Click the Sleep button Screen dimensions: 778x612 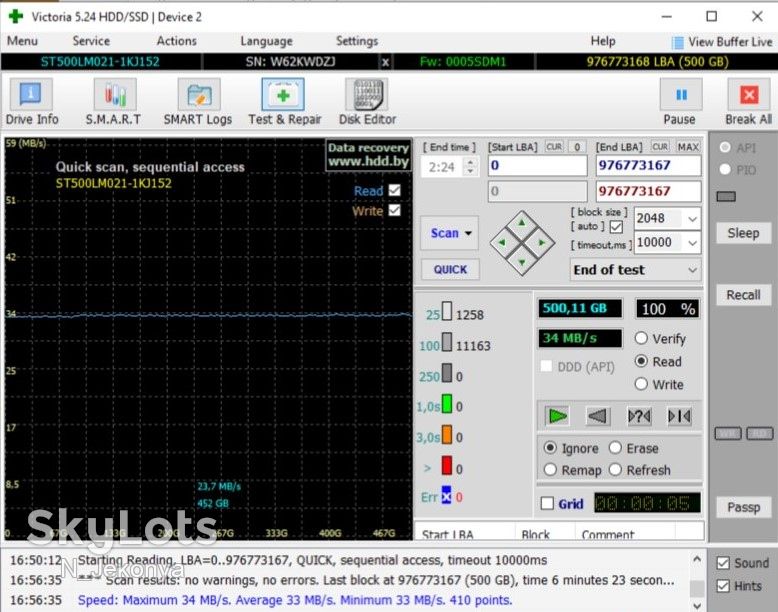tap(743, 233)
